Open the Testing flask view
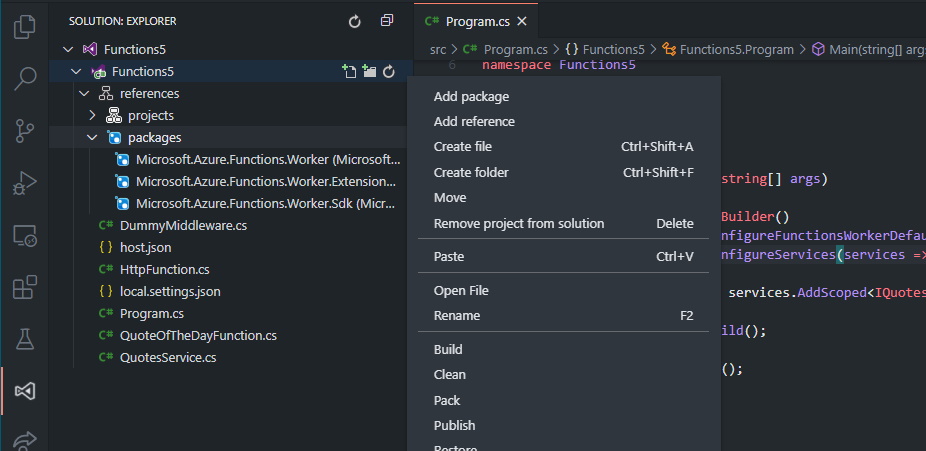This screenshot has height=451, width=926. click(x=24, y=339)
